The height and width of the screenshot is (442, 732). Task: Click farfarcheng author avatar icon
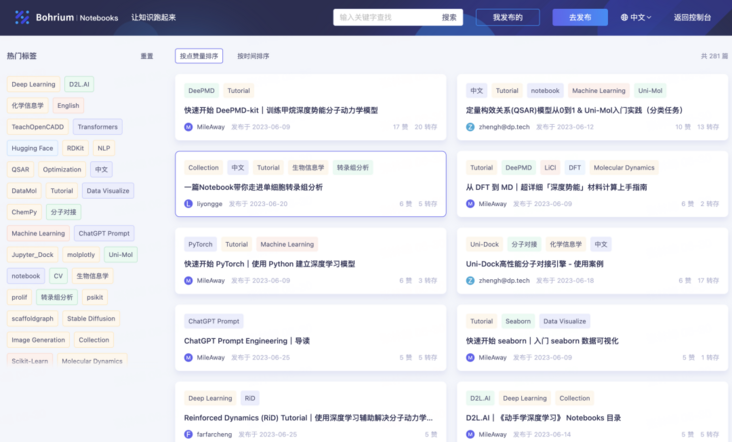tap(188, 435)
